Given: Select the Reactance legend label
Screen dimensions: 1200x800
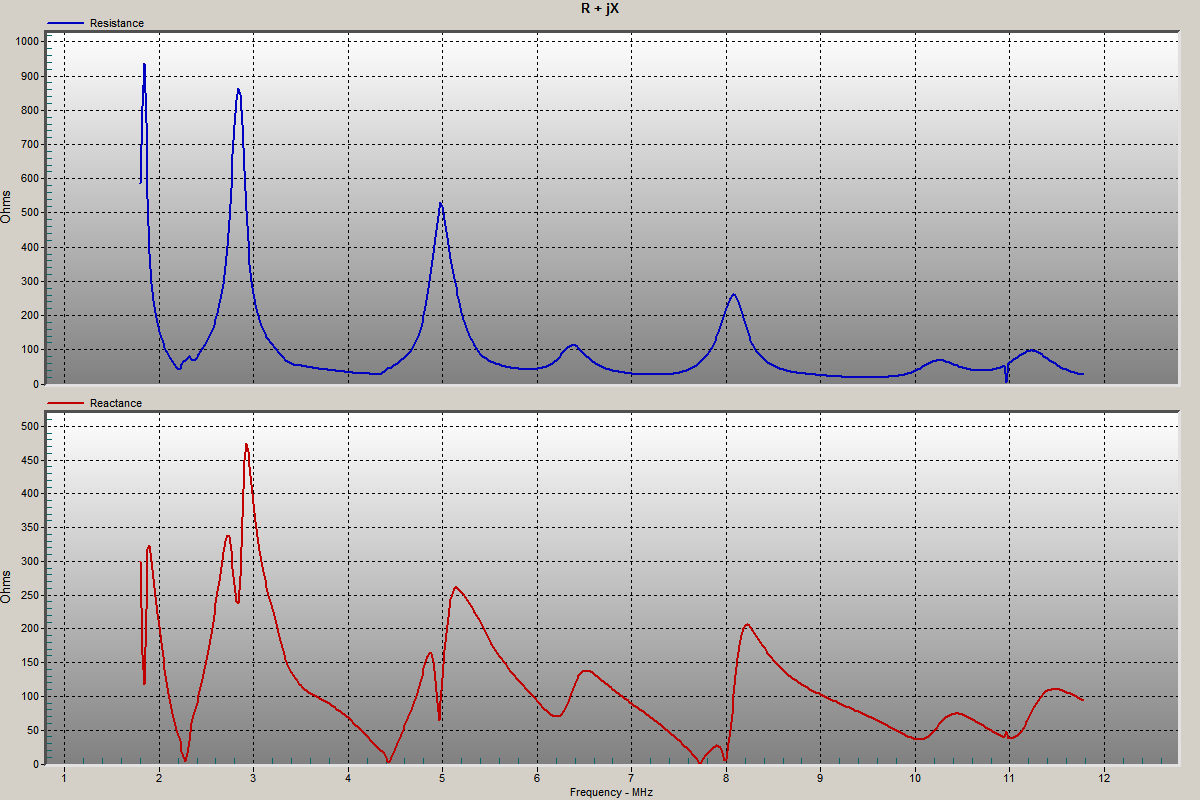Looking at the screenshot, I should pos(116,403).
